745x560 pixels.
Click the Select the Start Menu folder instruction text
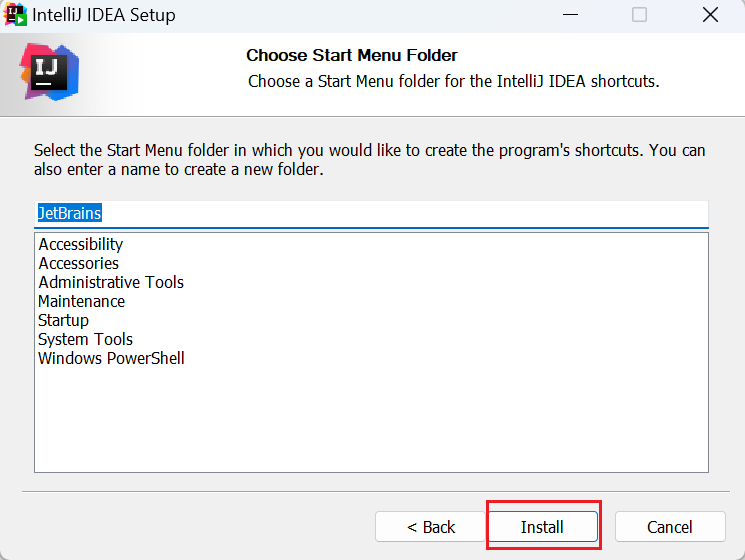(369, 160)
